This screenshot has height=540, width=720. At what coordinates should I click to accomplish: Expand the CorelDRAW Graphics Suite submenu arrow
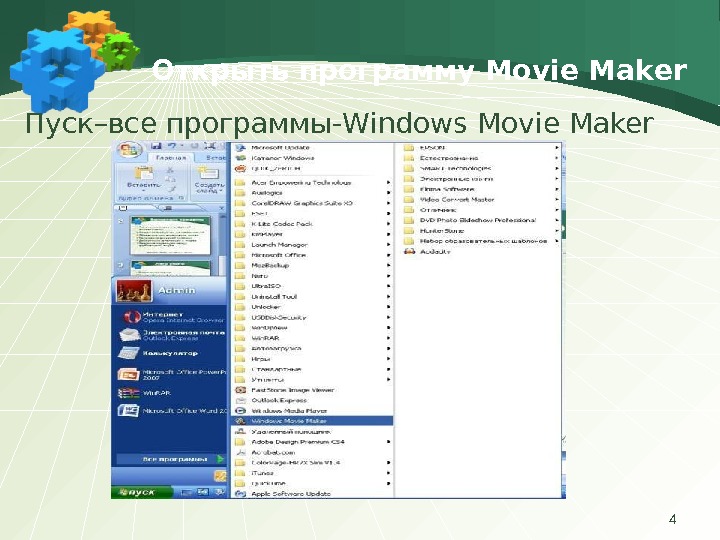click(x=388, y=203)
